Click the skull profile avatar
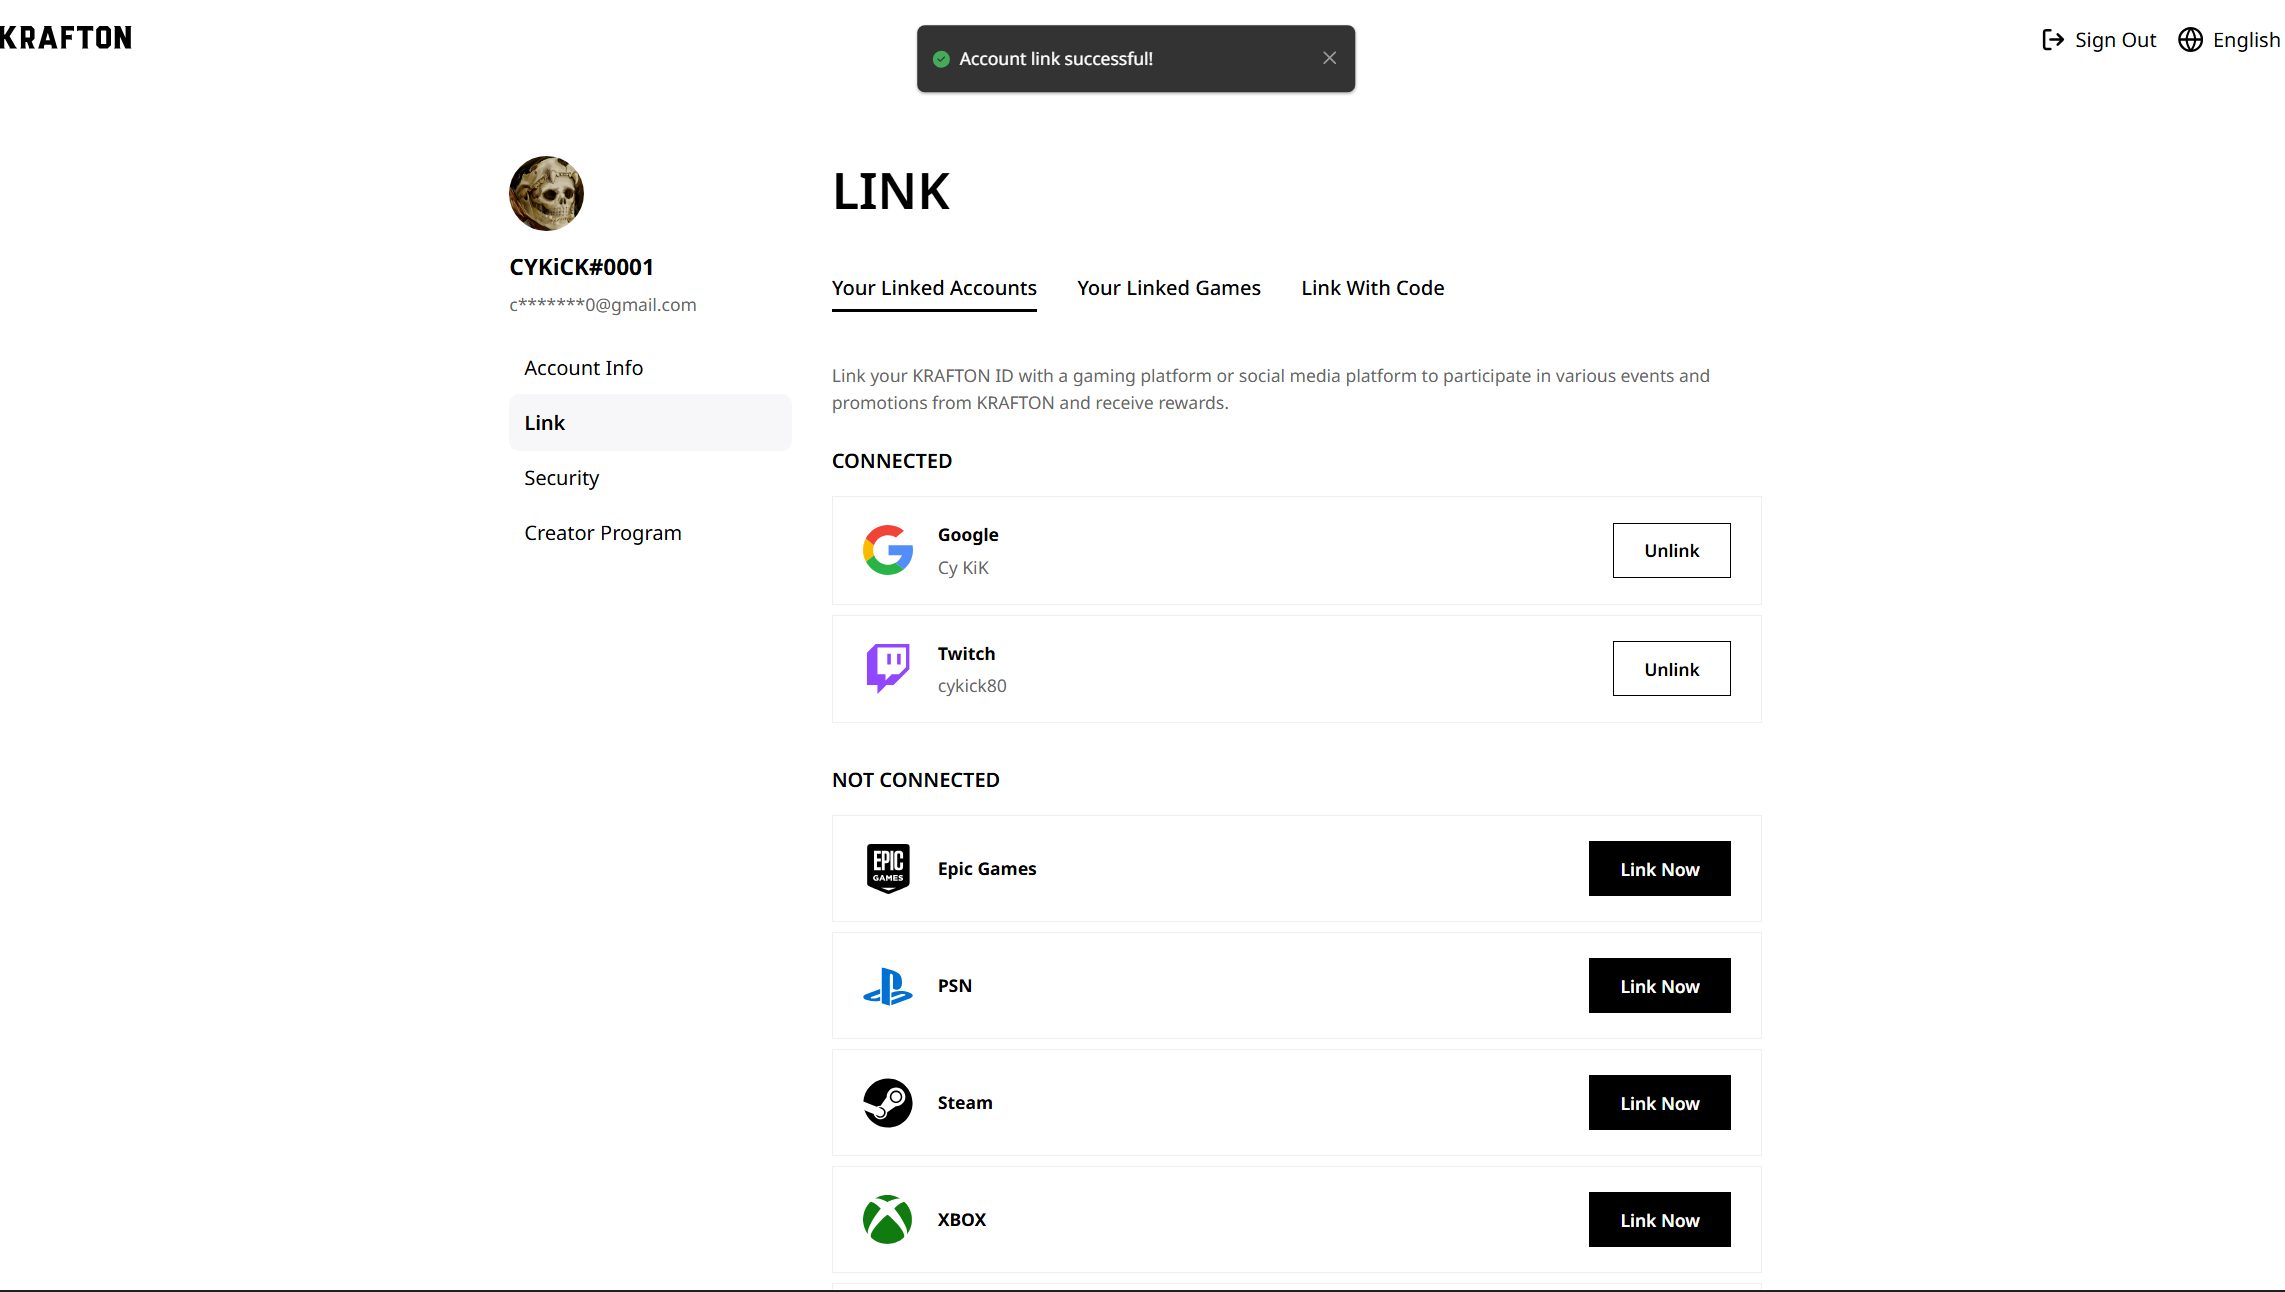The image size is (2285, 1292). (546, 193)
